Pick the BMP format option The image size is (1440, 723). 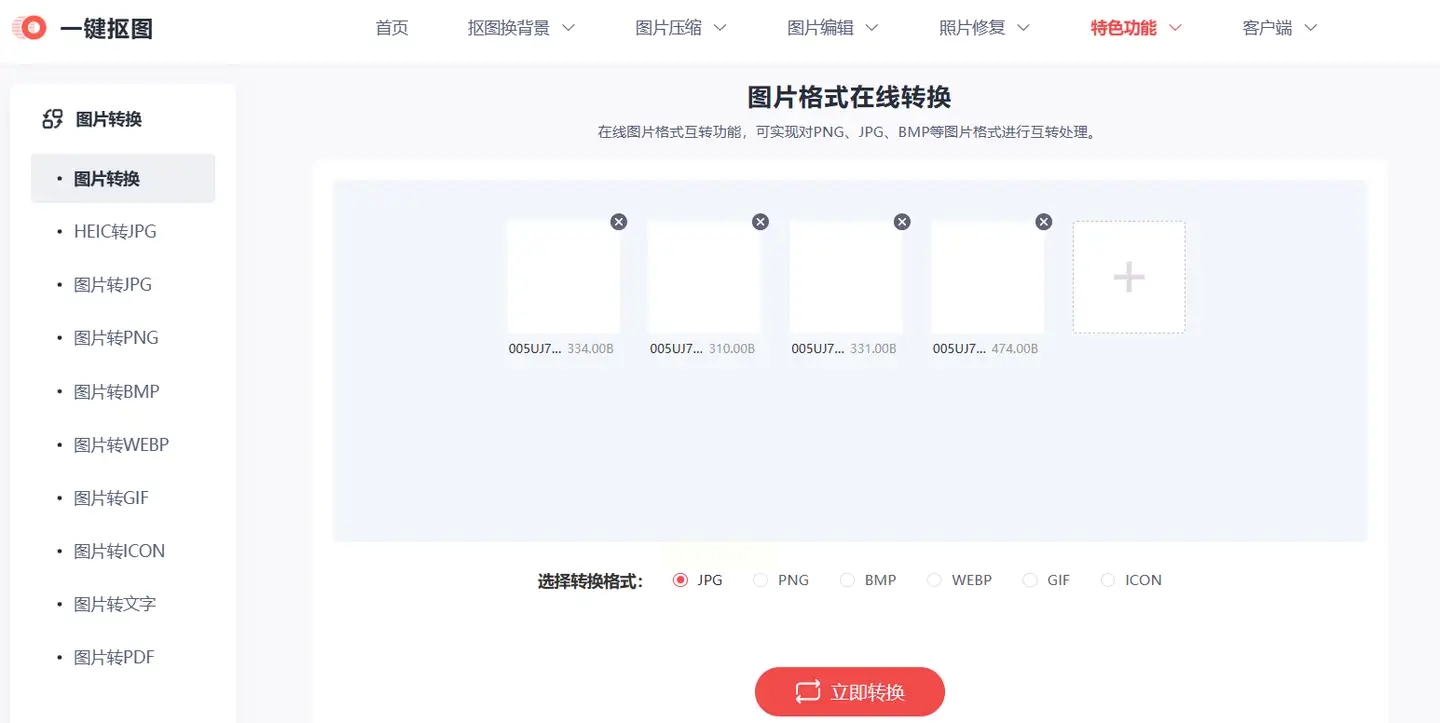pos(847,580)
